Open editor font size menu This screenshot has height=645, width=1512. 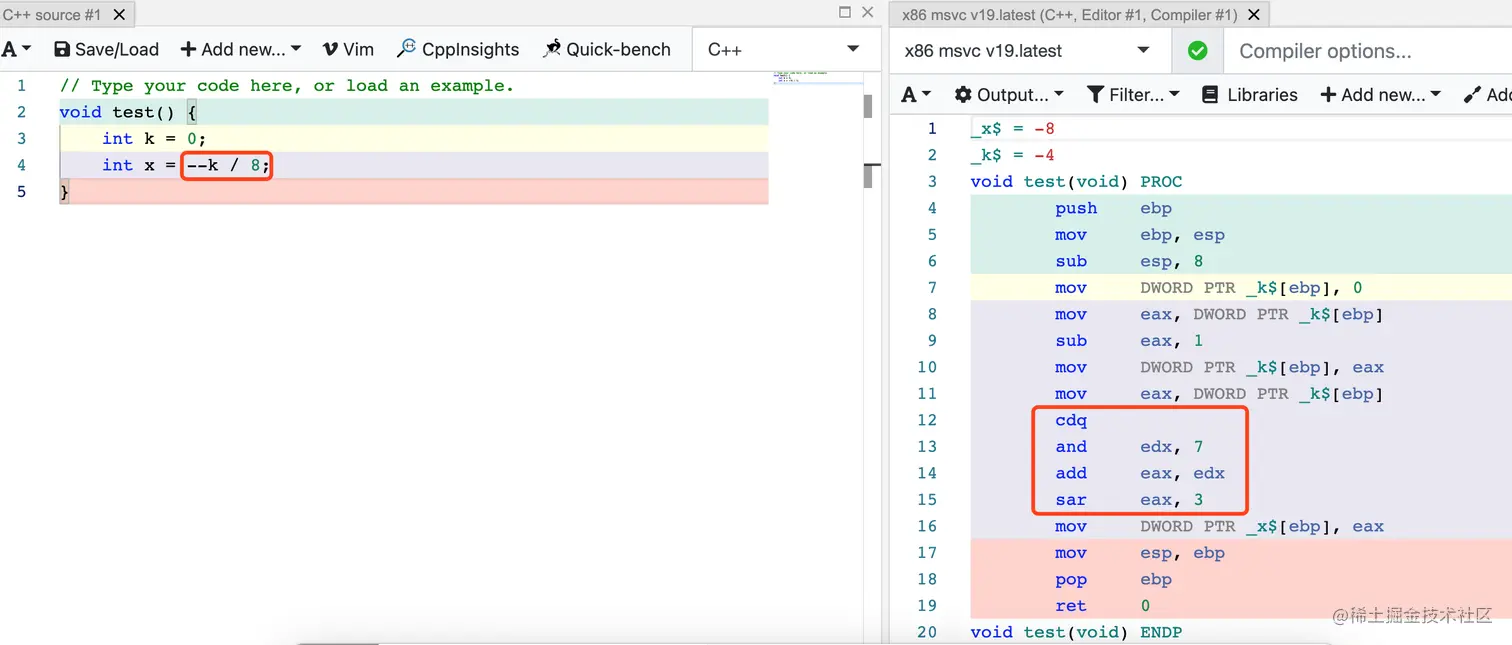tap(17, 49)
